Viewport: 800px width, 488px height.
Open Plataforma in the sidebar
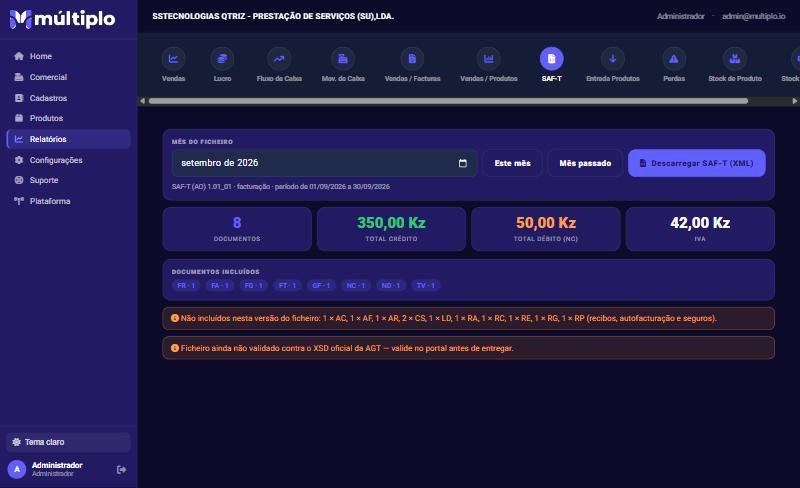coord(68,201)
